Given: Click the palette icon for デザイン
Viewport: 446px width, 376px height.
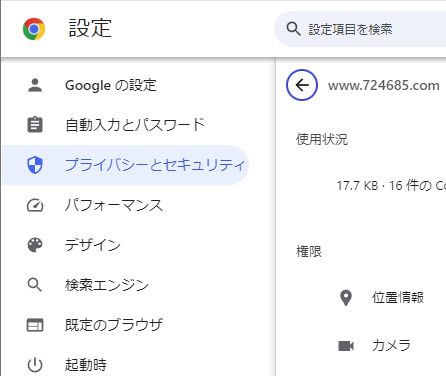Looking at the screenshot, I should click(x=35, y=245).
